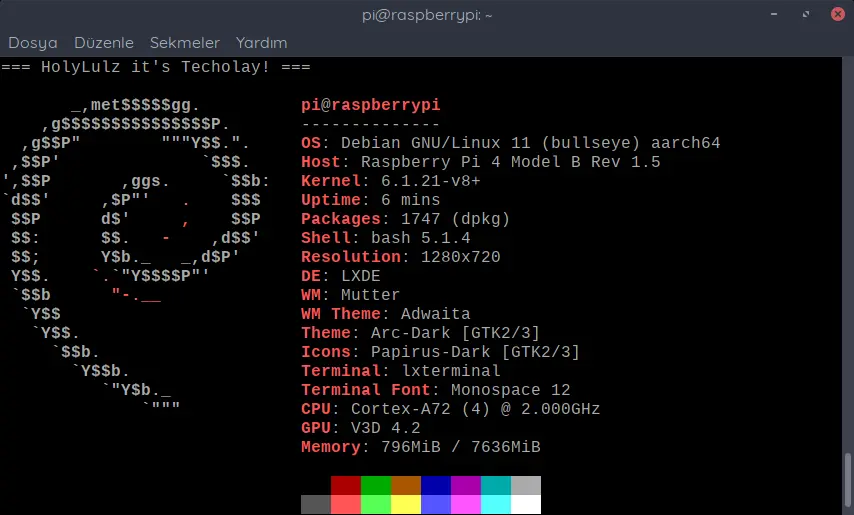Click the Memory line 796MiB / 7636MiB
854x515 pixels.
(x=420, y=447)
